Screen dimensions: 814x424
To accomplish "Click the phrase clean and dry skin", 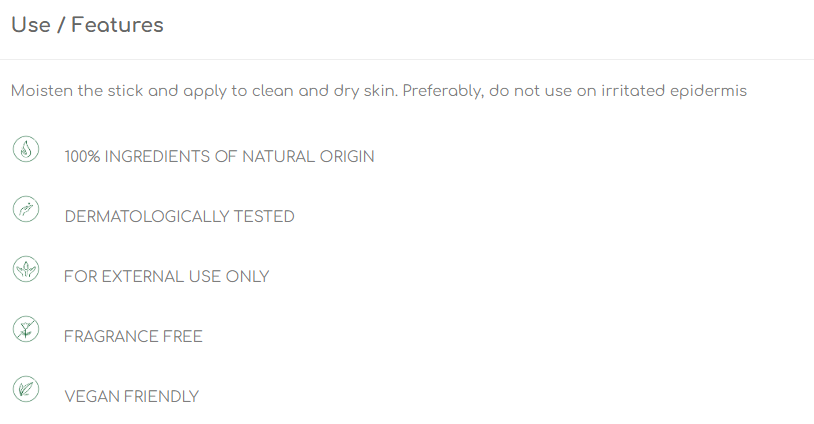I will (324, 92).
